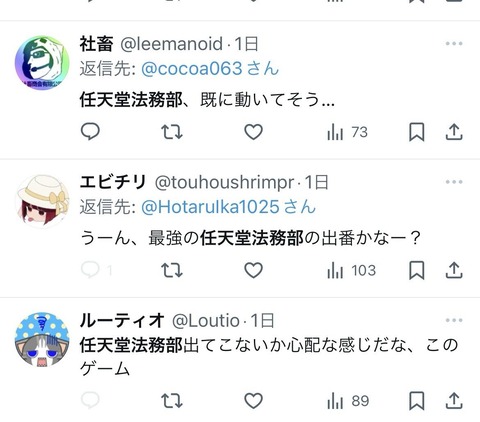The height and width of the screenshot is (422, 480).
Task: Share the ルーティオ tweet
Action: point(454,400)
